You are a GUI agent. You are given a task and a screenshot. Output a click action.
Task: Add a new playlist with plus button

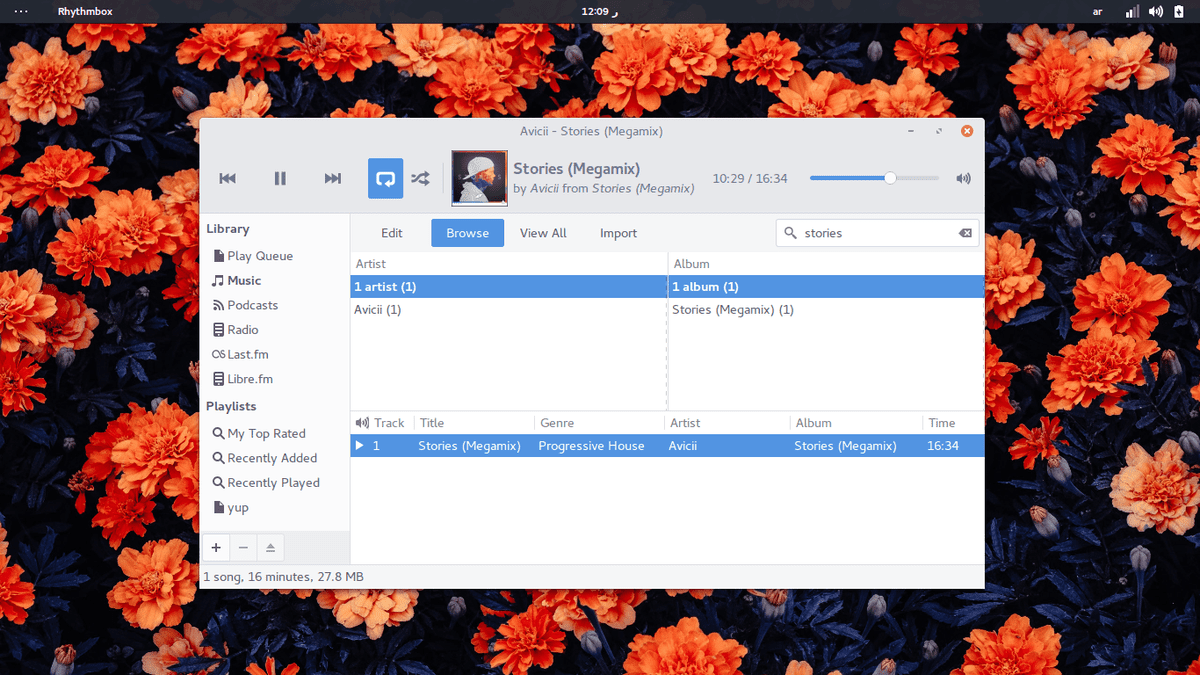point(216,548)
